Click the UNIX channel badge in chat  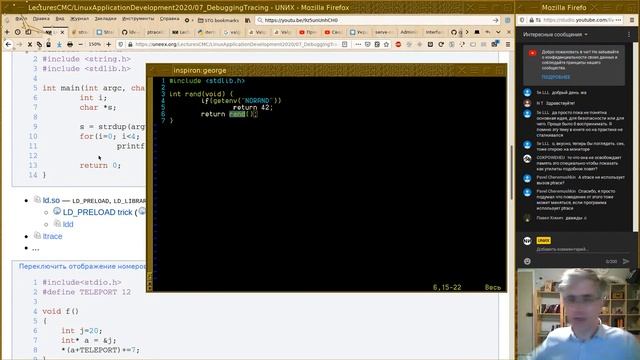(x=543, y=240)
